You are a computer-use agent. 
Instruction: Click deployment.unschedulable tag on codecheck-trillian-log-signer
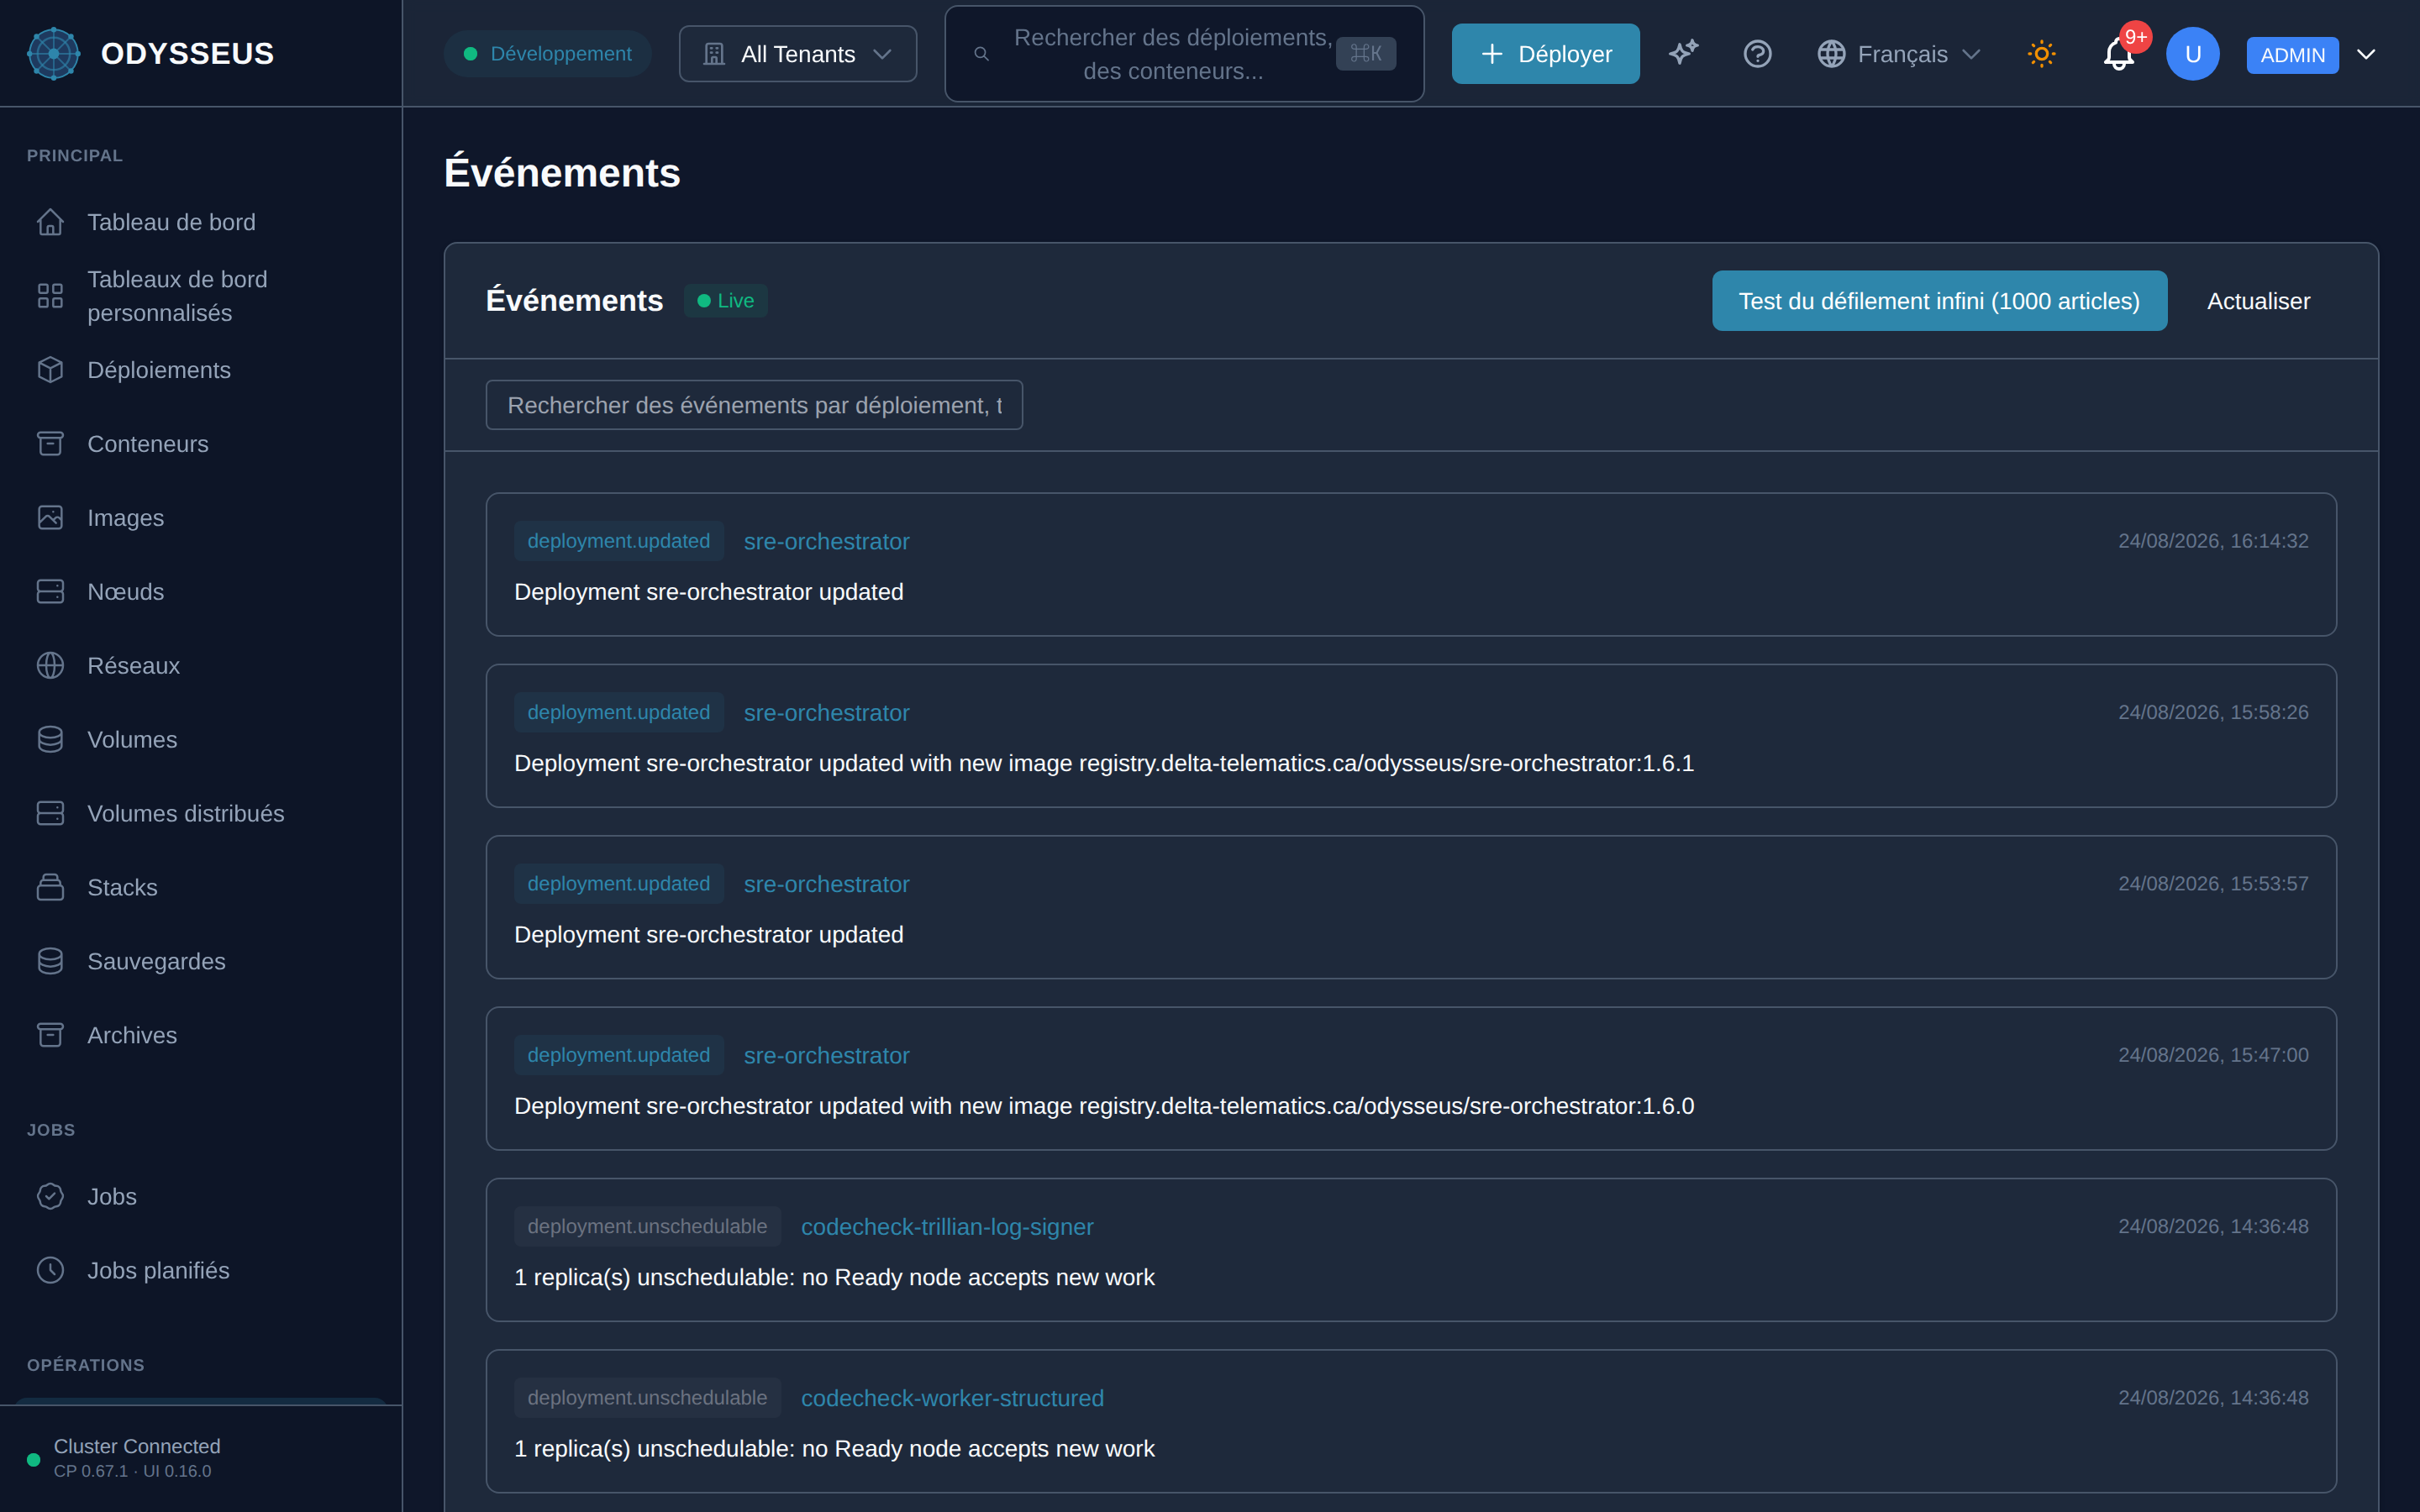[647, 1227]
